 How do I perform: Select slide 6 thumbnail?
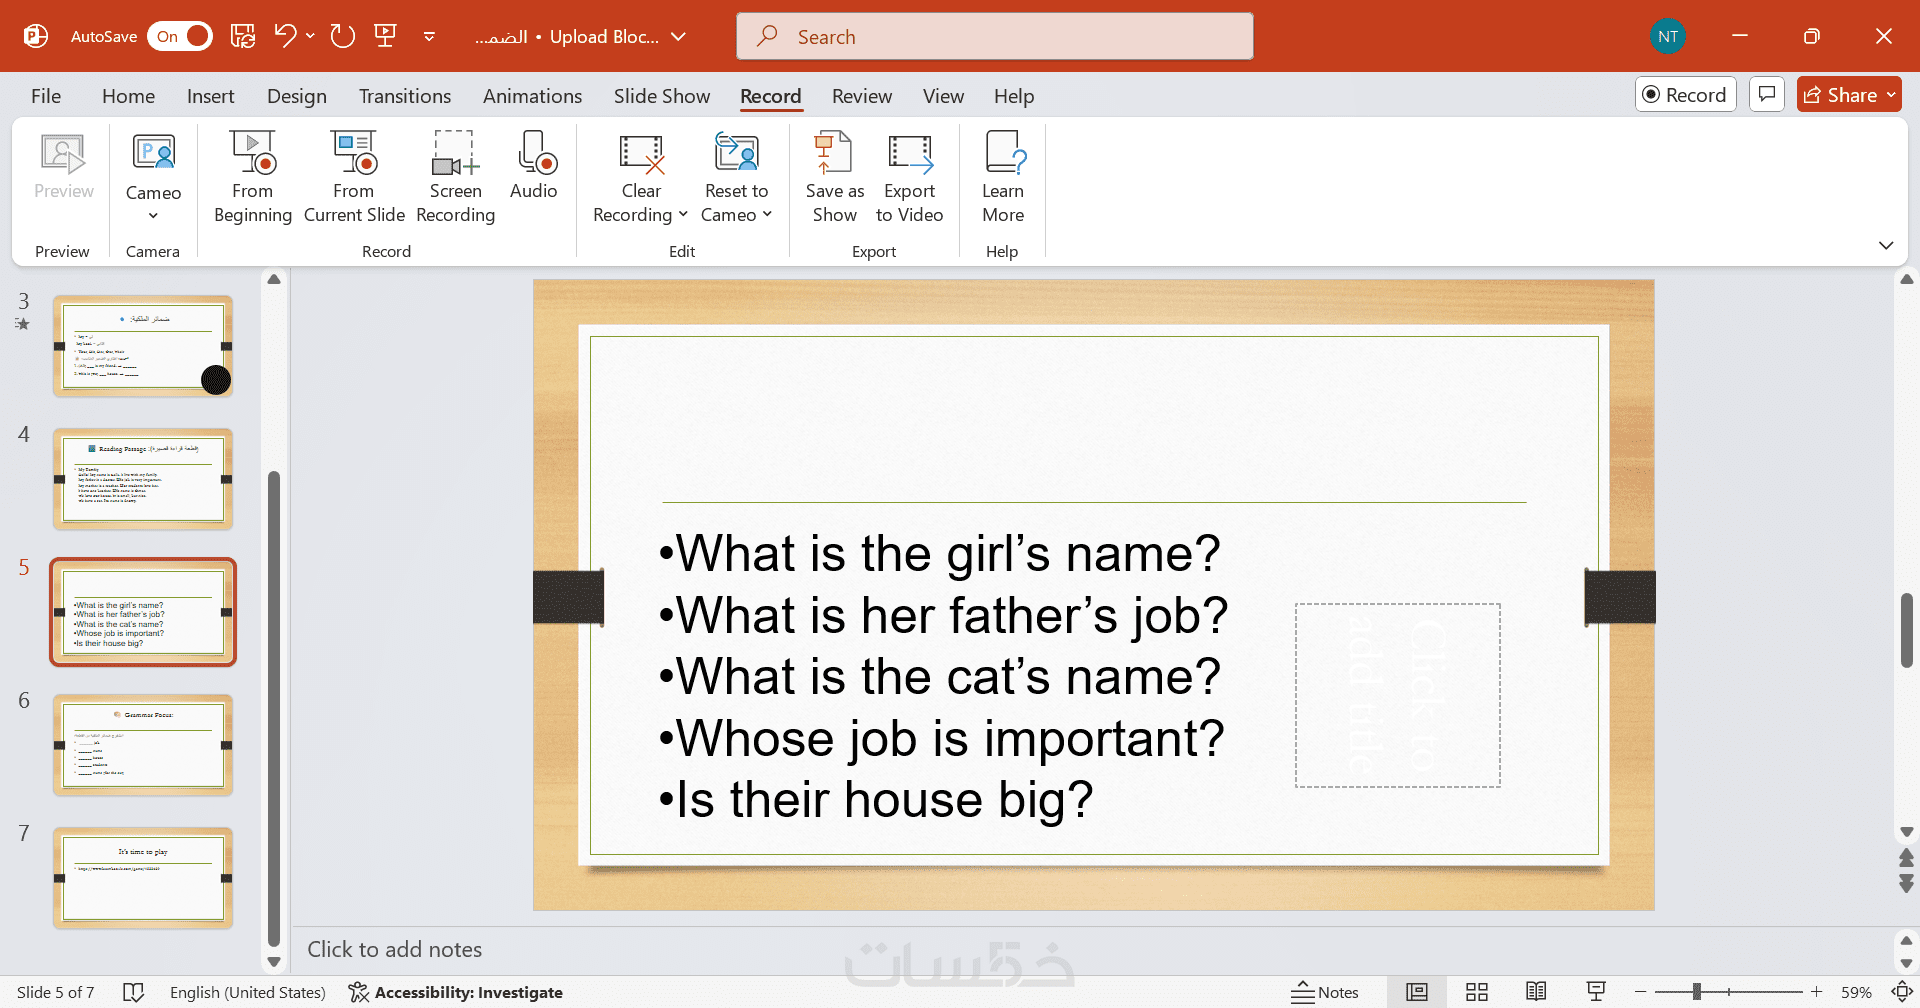143,745
